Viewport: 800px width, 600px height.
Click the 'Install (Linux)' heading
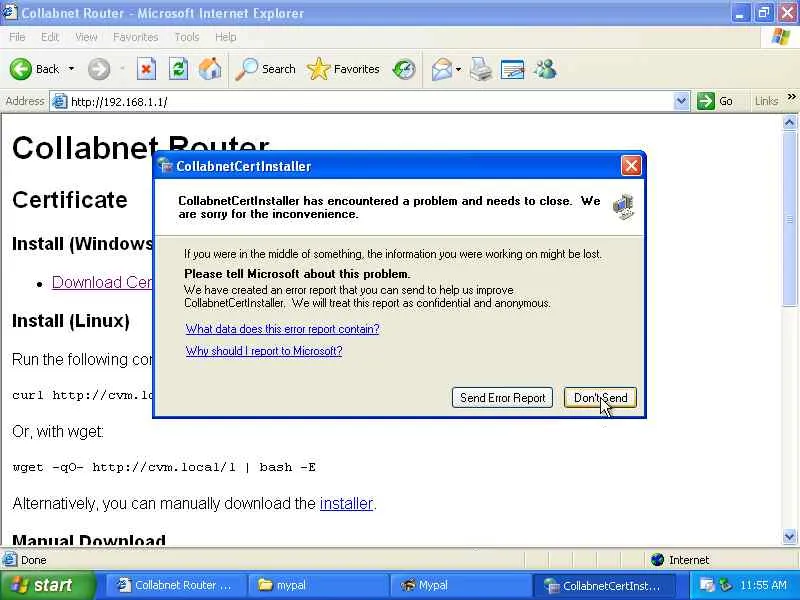pyautogui.click(x=71, y=321)
